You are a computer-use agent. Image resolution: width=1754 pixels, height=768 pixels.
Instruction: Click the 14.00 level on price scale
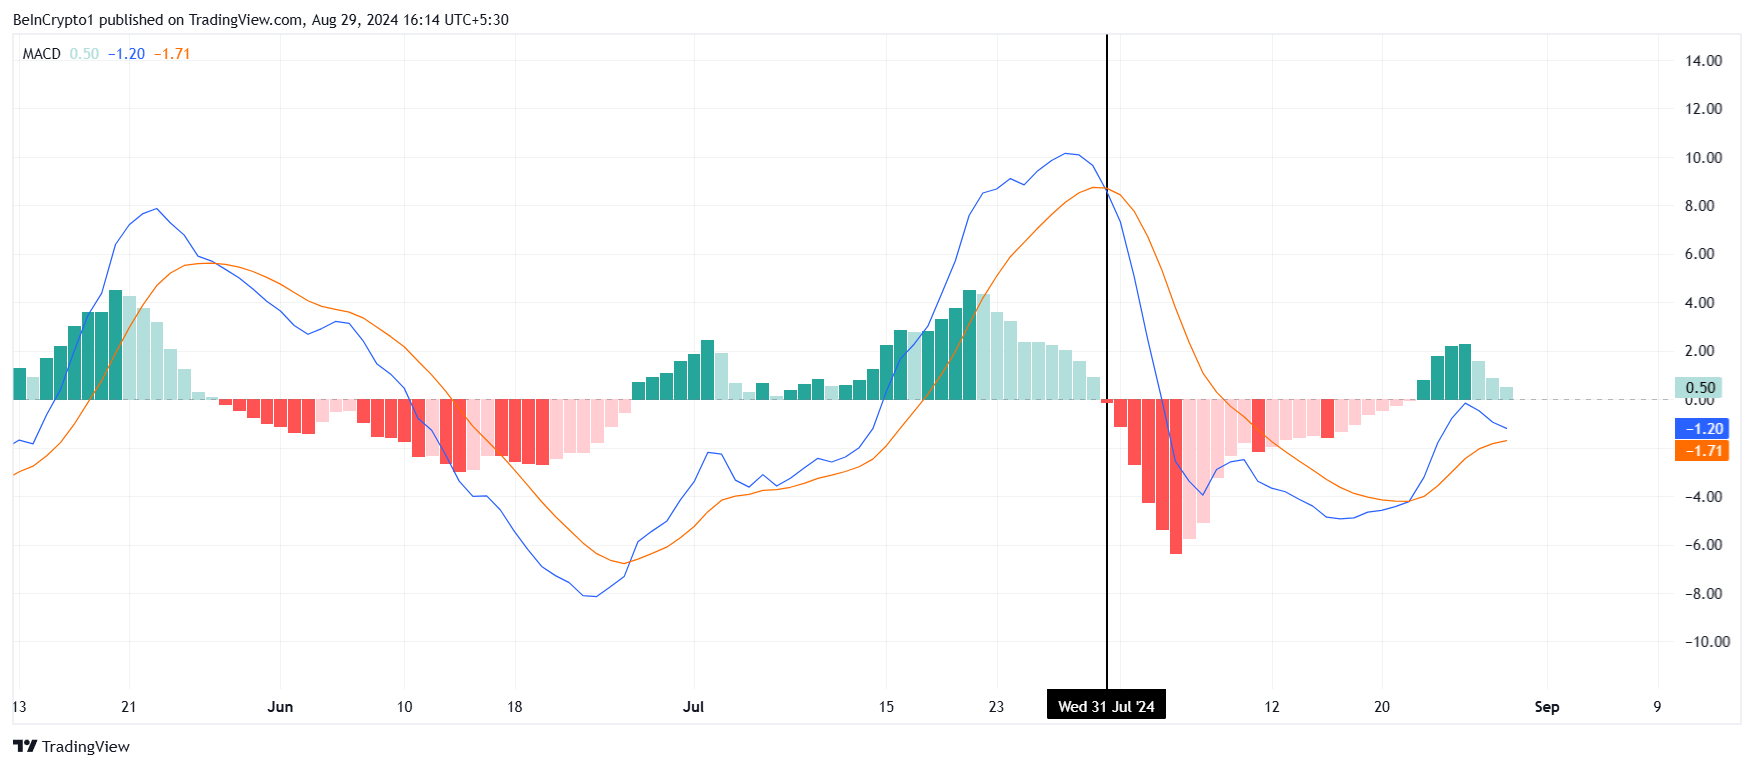point(1703,61)
